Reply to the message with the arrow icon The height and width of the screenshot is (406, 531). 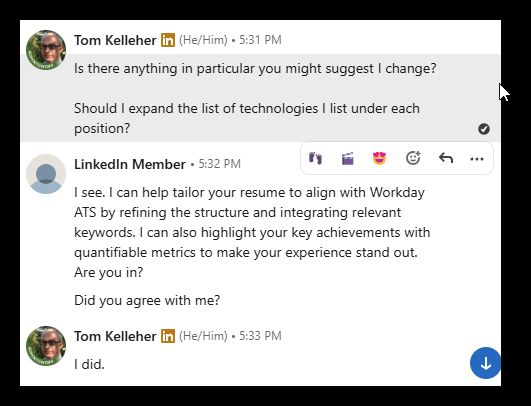[x=446, y=158]
